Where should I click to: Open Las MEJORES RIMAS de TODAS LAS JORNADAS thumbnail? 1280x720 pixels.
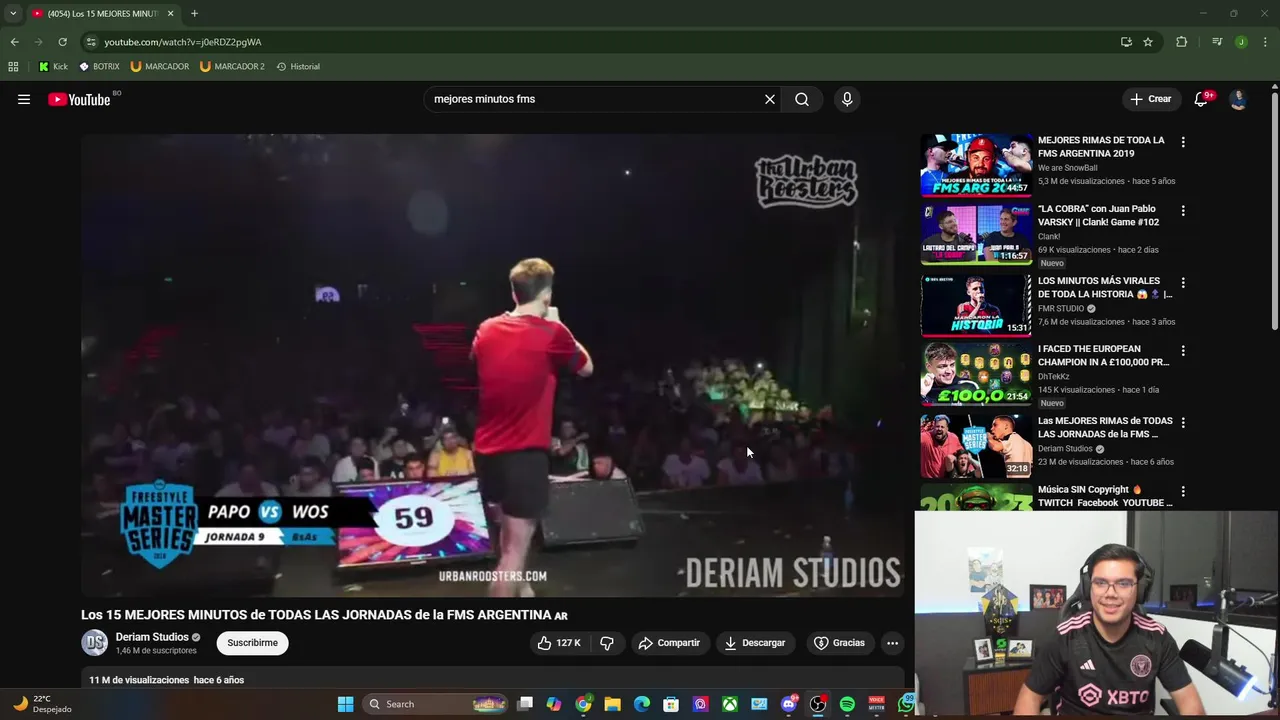pyautogui.click(x=976, y=446)
